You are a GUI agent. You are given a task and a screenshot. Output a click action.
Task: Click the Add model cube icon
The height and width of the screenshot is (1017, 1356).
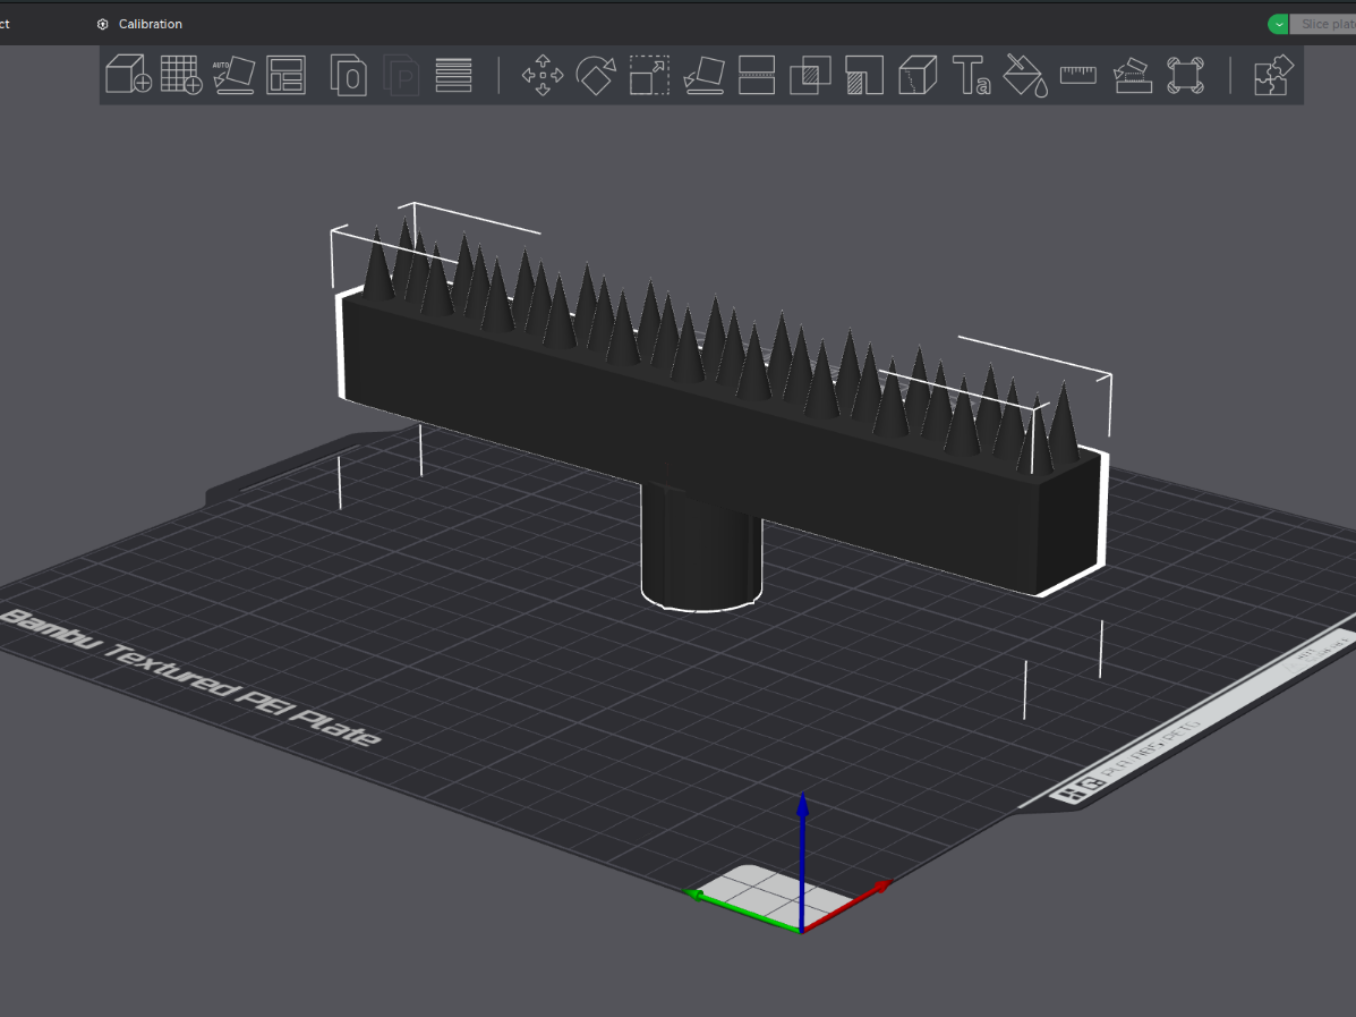pos(128,75)
